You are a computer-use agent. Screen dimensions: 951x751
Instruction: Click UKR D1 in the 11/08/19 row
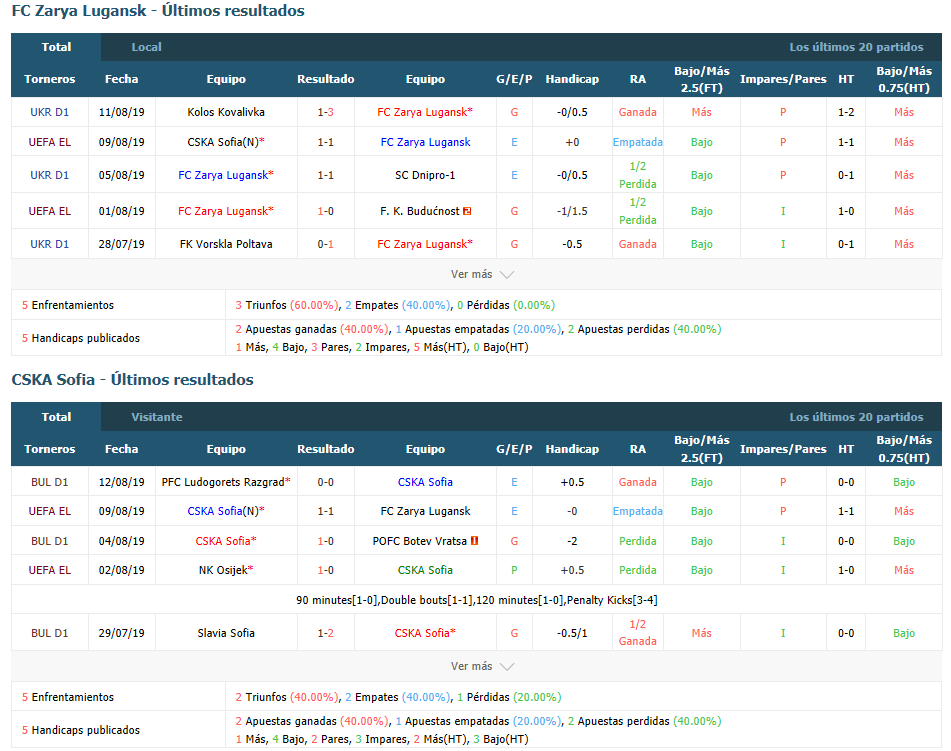[x=50, y=112]
